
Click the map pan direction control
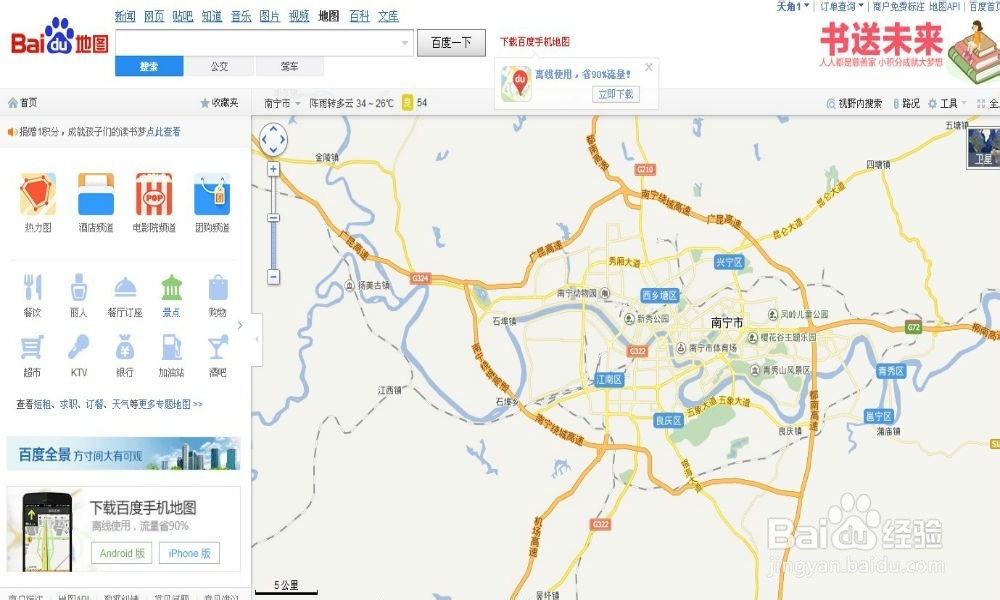(x=274, y=138)
